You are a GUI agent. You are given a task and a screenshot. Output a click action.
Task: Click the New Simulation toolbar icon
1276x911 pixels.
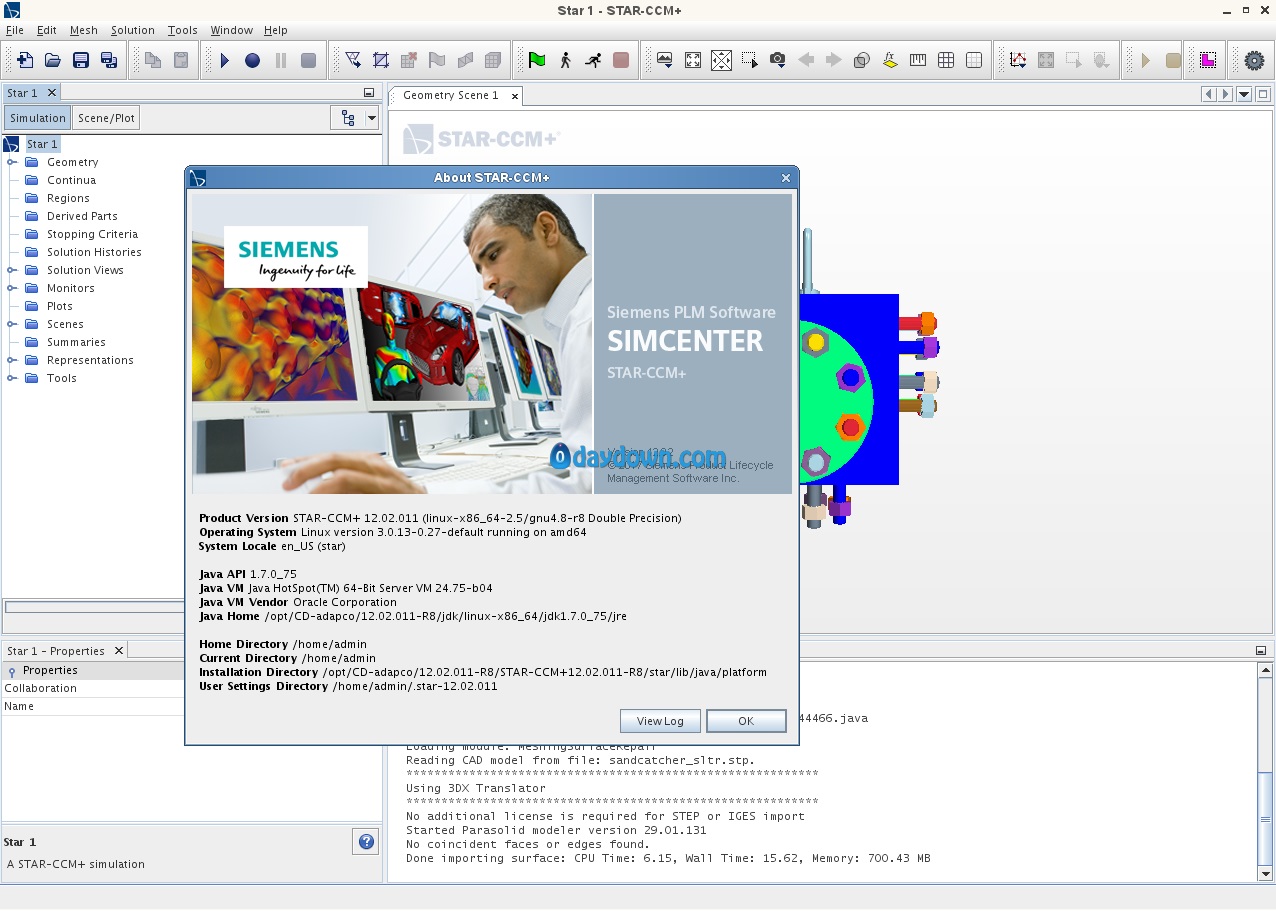pyautogui.click(x=25, y=60)
